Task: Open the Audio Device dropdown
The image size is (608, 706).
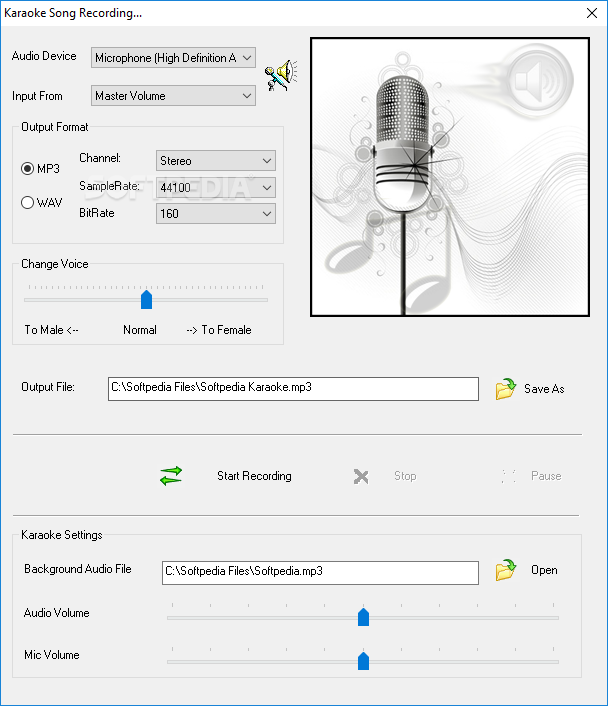Action: coord(173,58)
